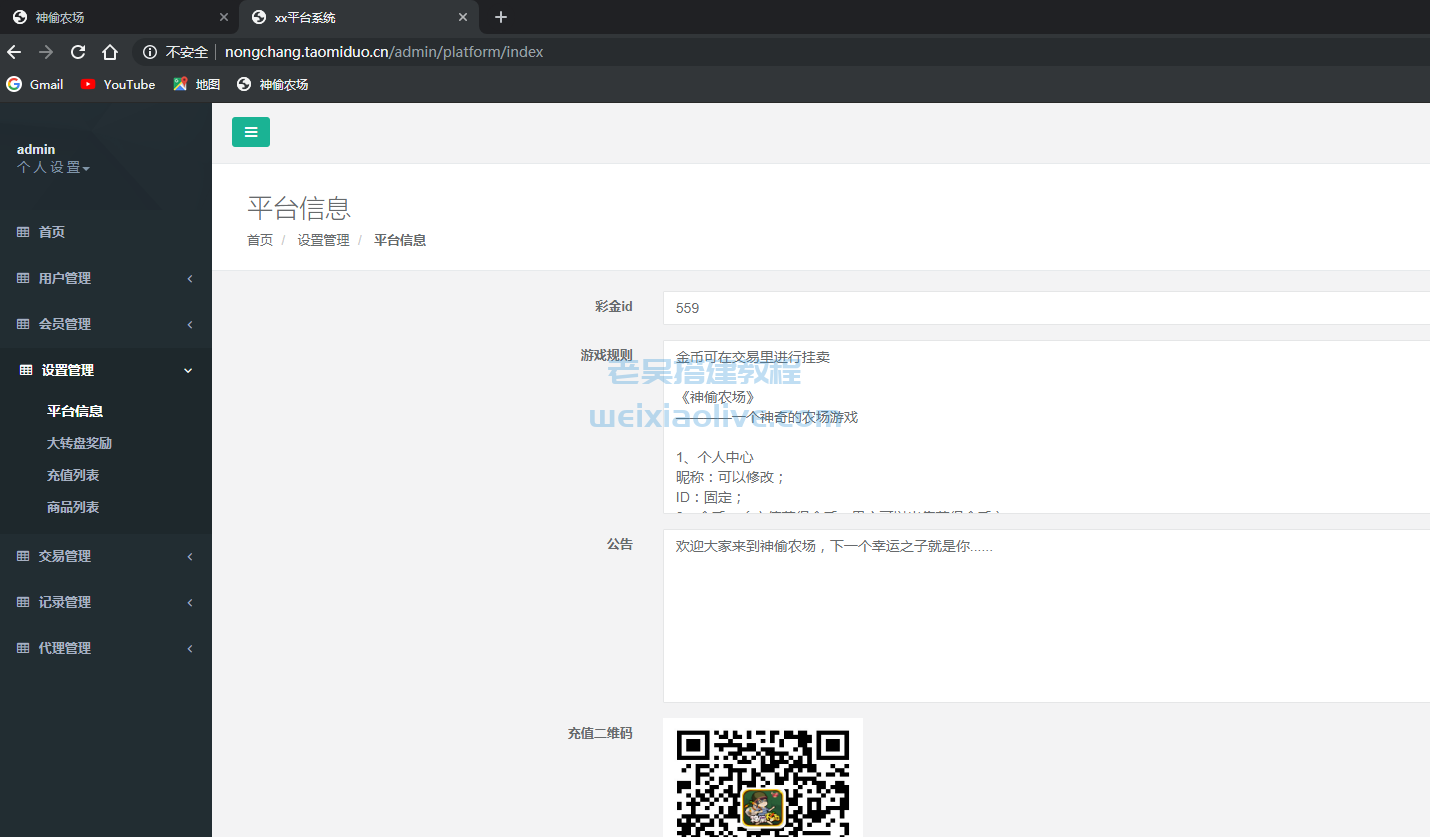Expand 会员管理 menu chevron

pos(190,324)
